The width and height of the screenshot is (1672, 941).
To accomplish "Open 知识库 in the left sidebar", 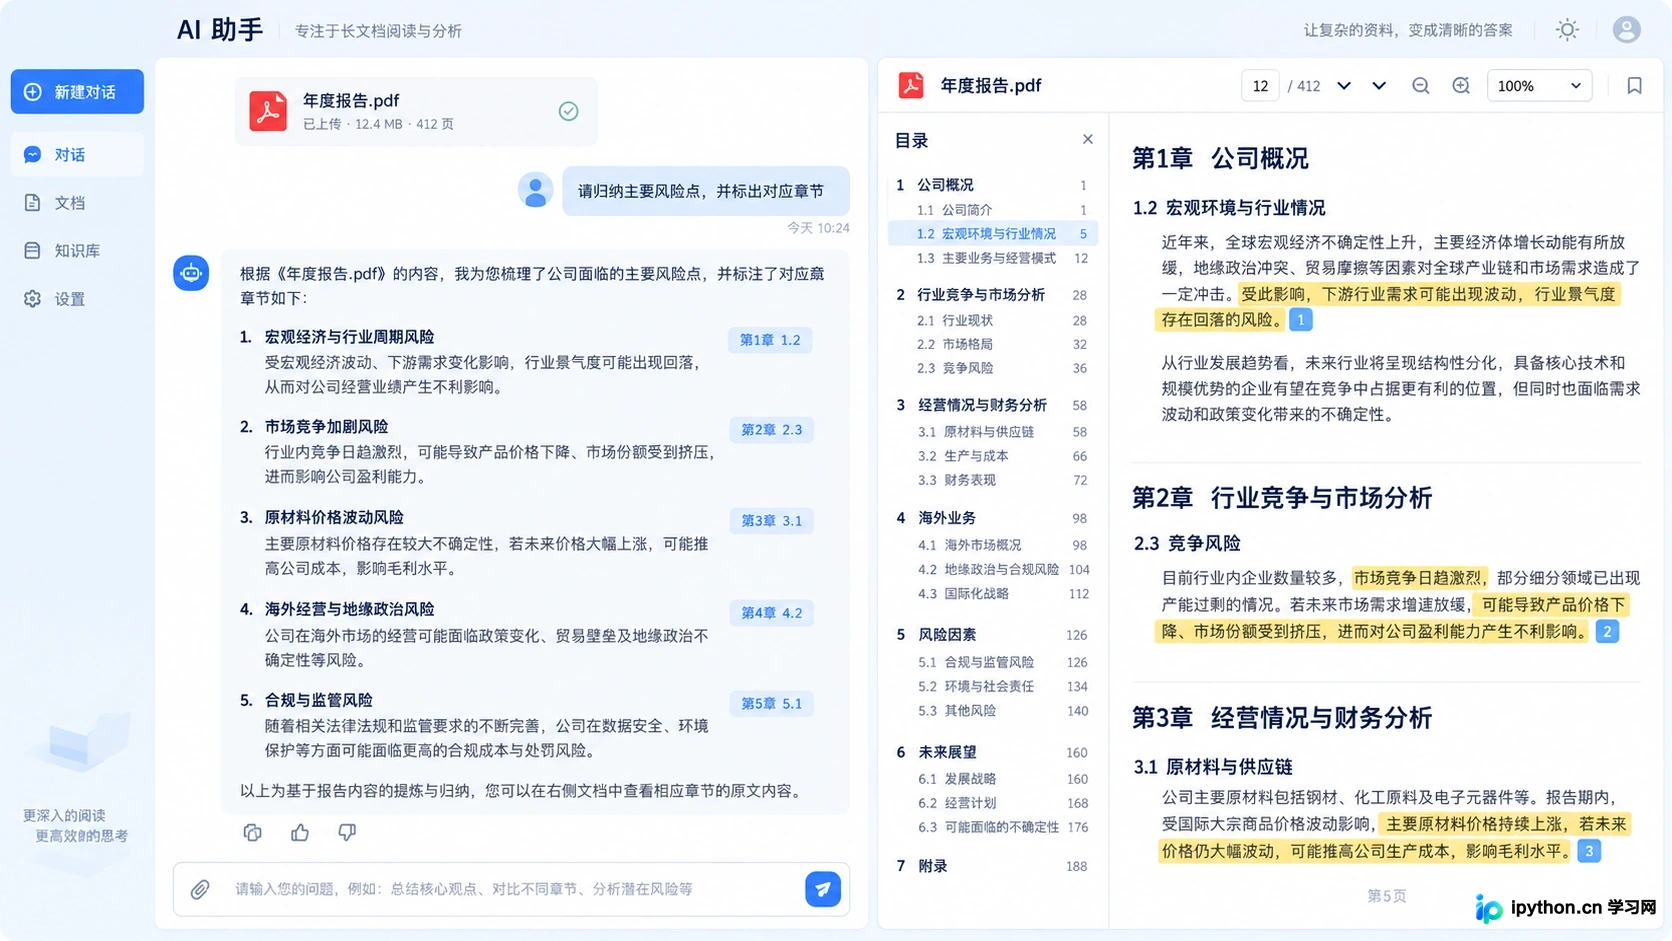I will [x=77, y=251].
